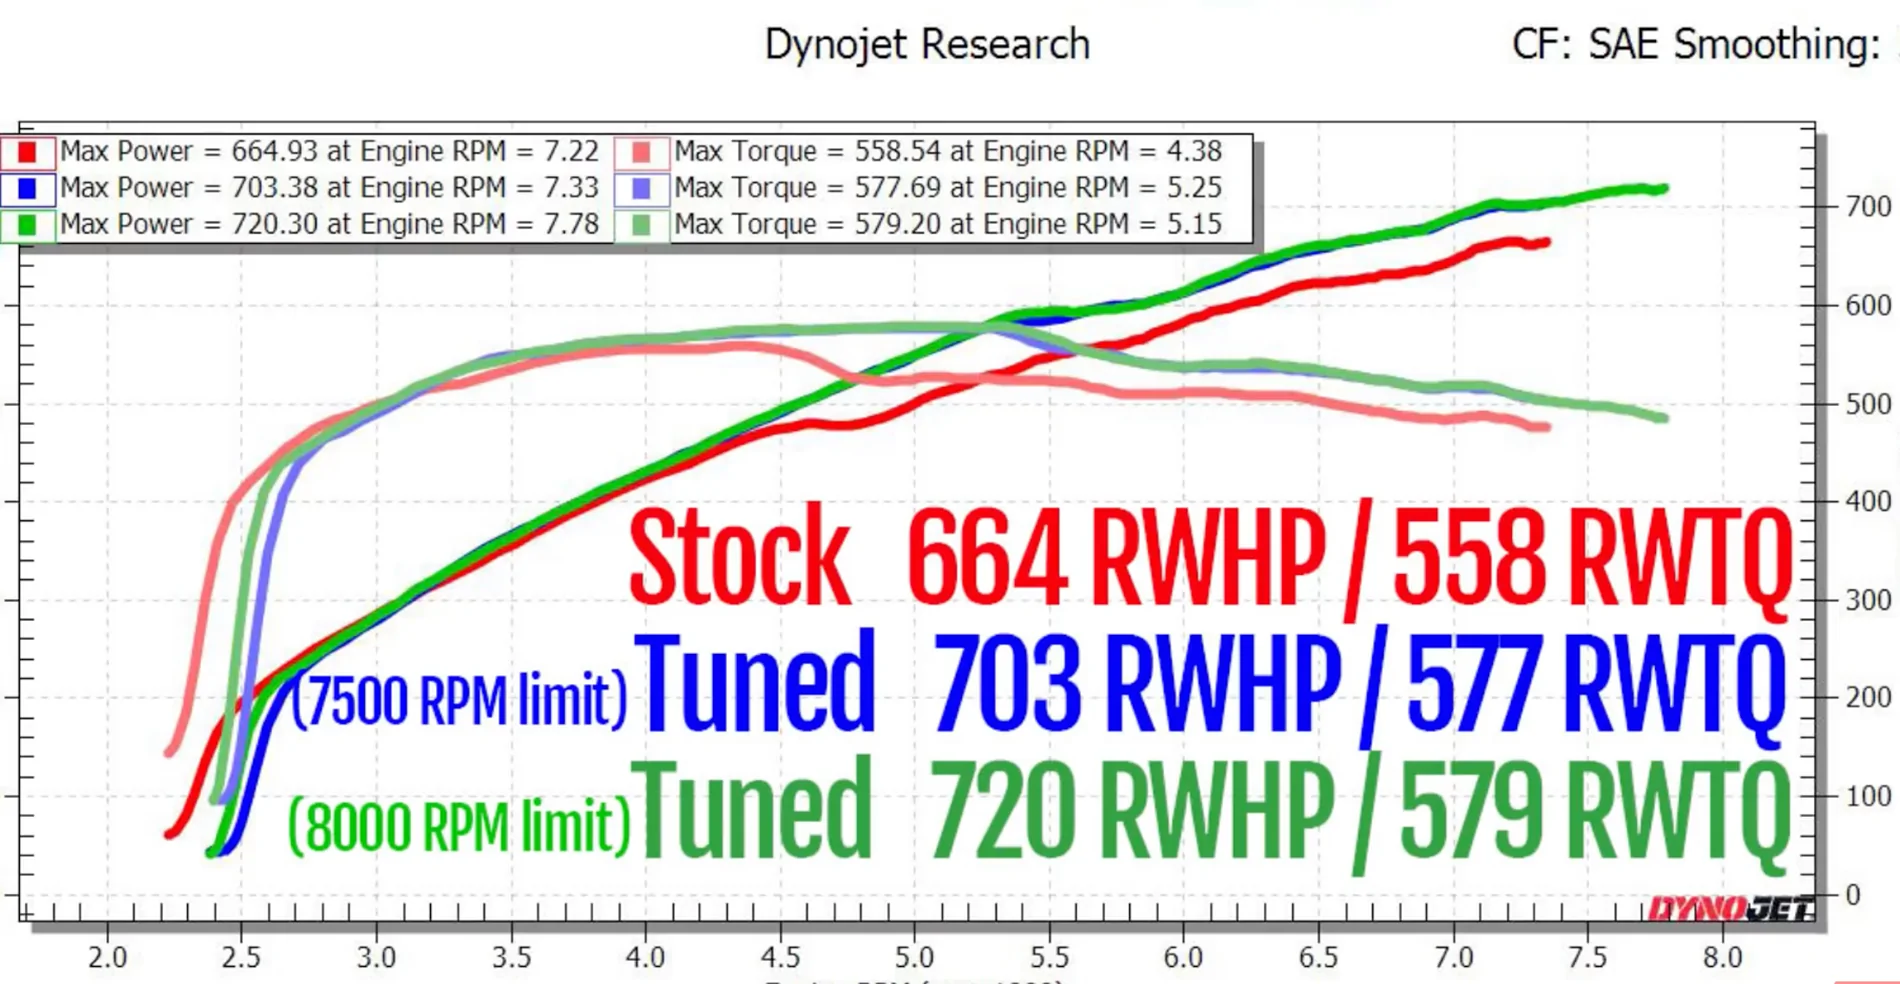Click the blue Max Power 703.38 legend swatch
Viewport: 1900px width, 984px height.
click(x=27, y=188)
